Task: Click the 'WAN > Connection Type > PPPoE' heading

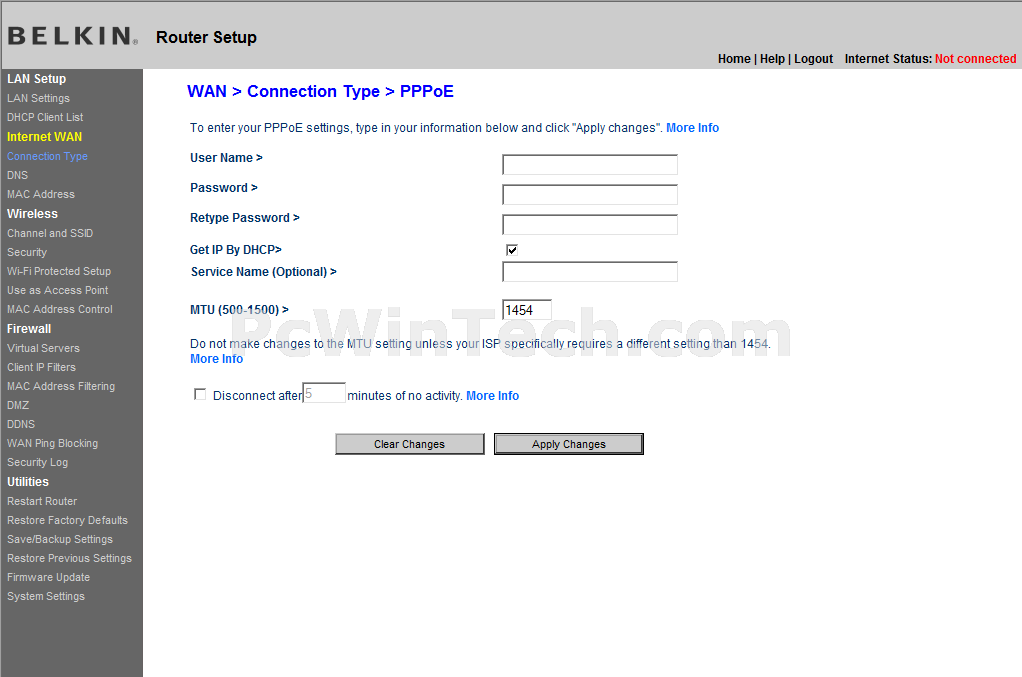Action: [x=320, y=91]
